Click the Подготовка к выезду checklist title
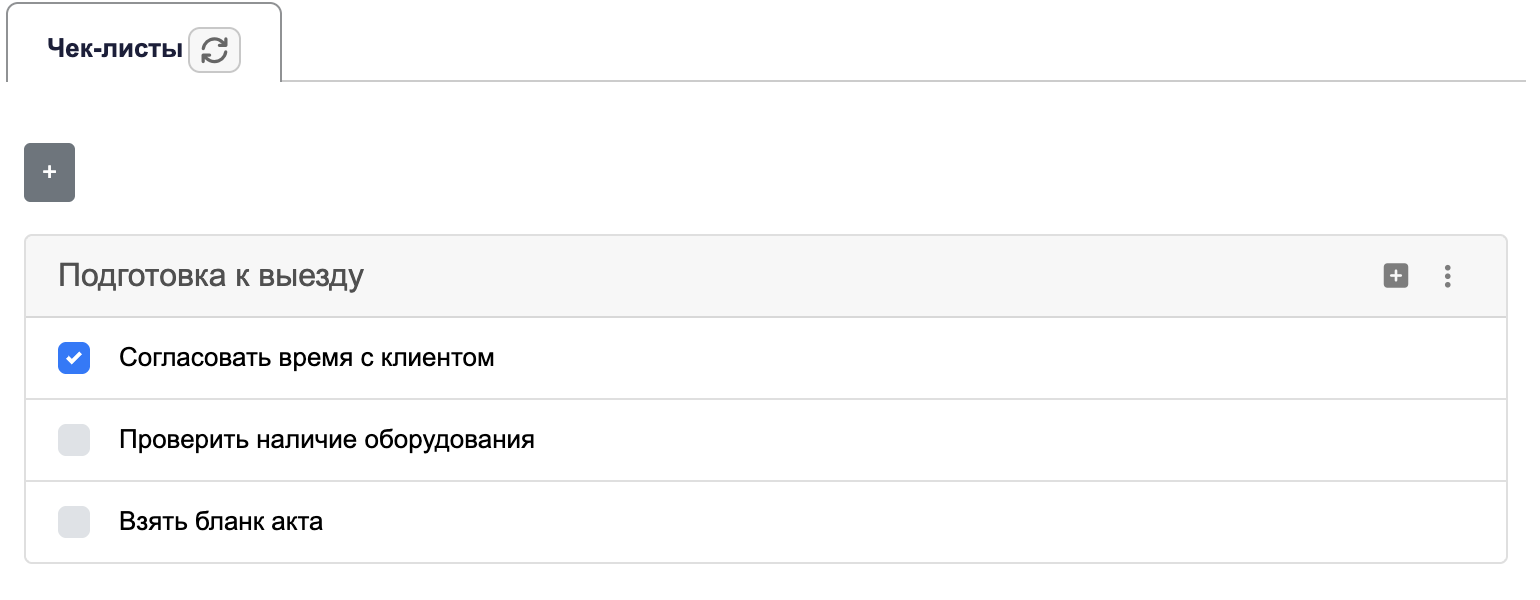This screenshot has width=1540, height=600. click(x=211, y=276)
